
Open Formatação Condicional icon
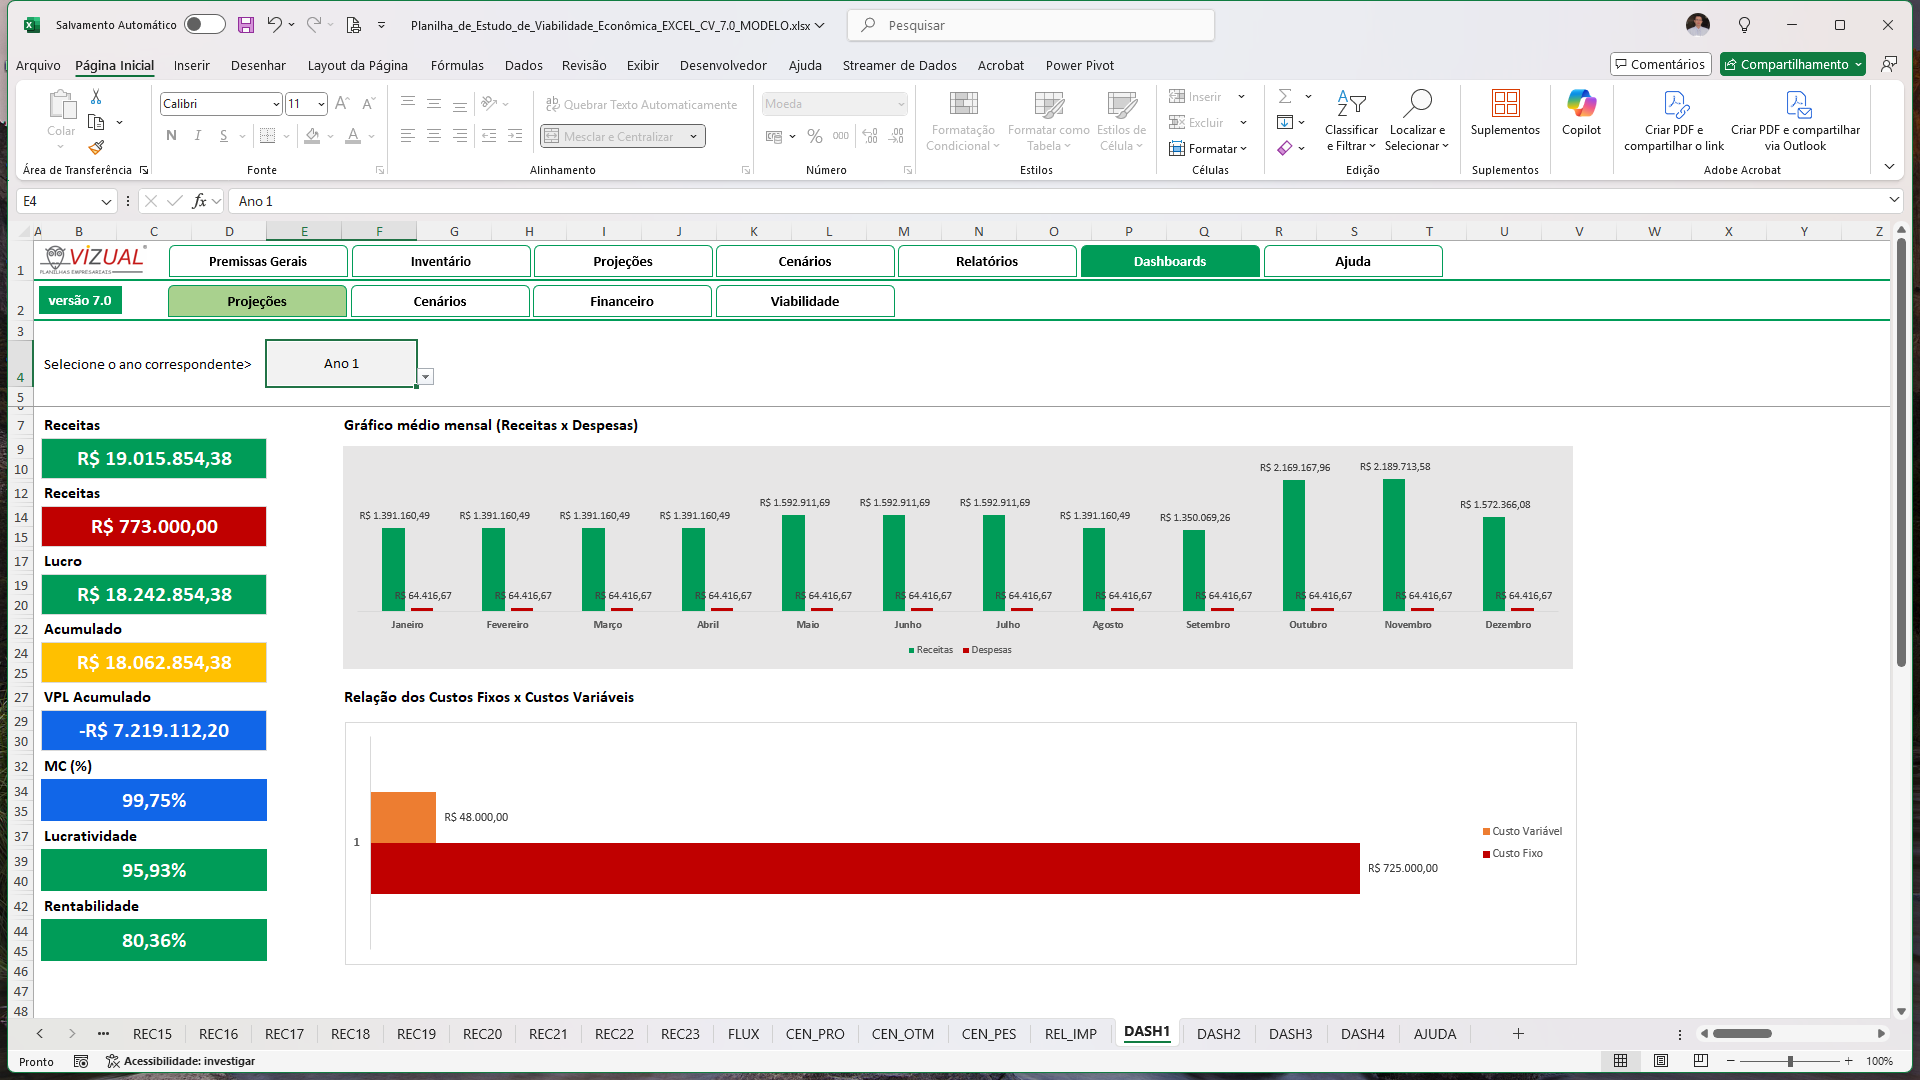click(x=963, y=121)
